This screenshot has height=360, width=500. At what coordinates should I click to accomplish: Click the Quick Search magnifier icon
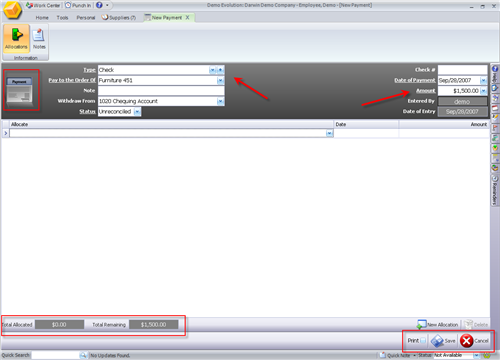click(83, 355)
